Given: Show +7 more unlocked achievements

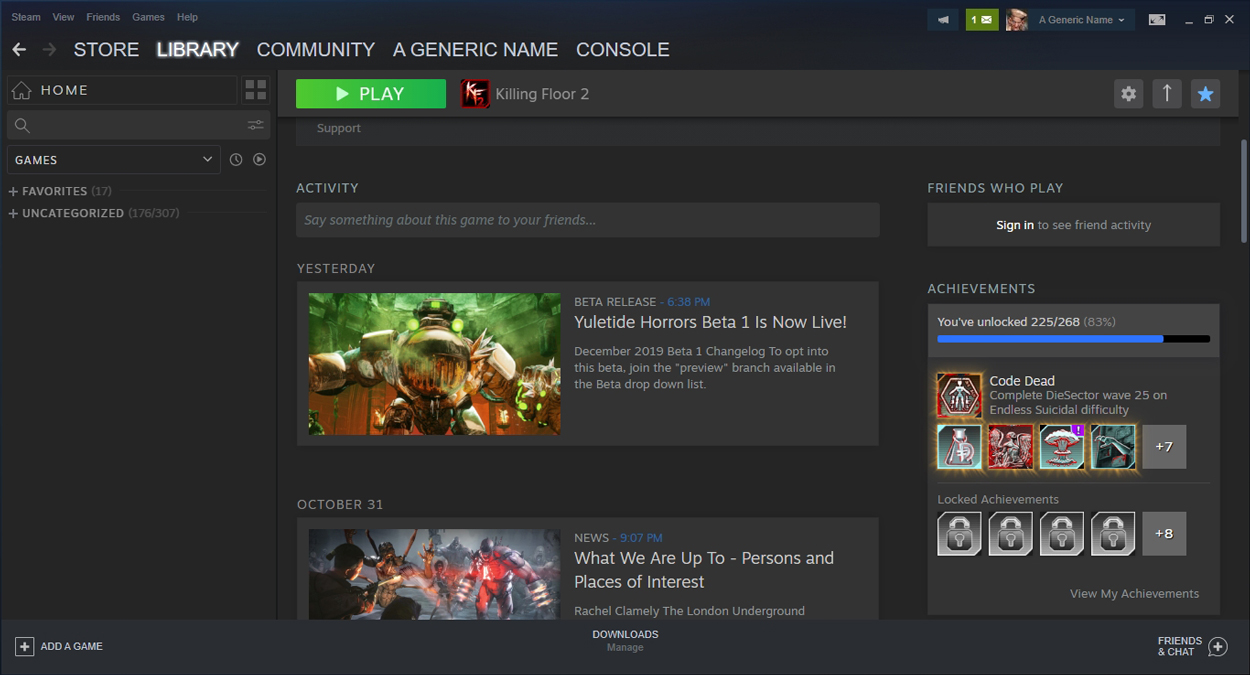Looking at the screenshot, I should 1164,447.
